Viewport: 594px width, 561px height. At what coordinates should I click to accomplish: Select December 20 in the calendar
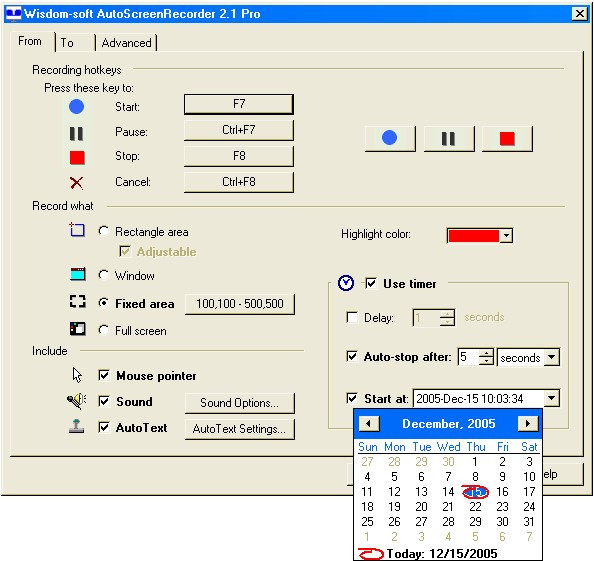(421, 507)
